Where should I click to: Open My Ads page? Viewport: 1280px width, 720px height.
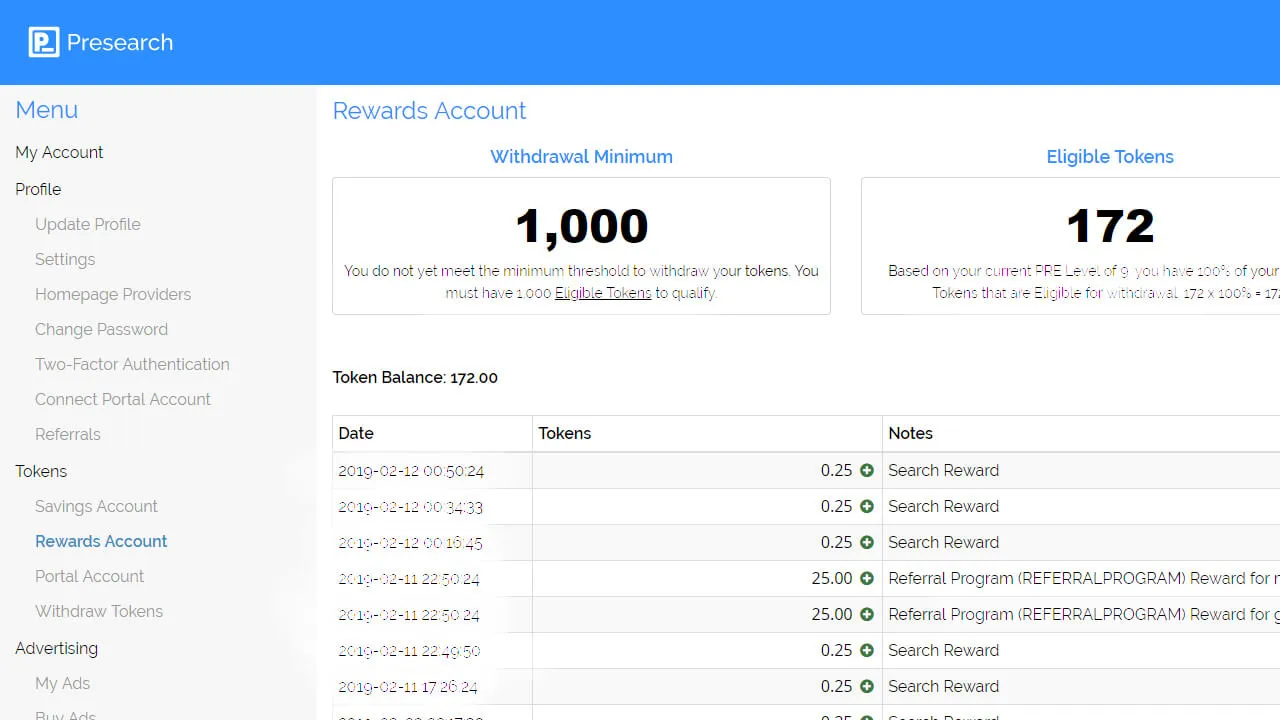tap(62, 683)
